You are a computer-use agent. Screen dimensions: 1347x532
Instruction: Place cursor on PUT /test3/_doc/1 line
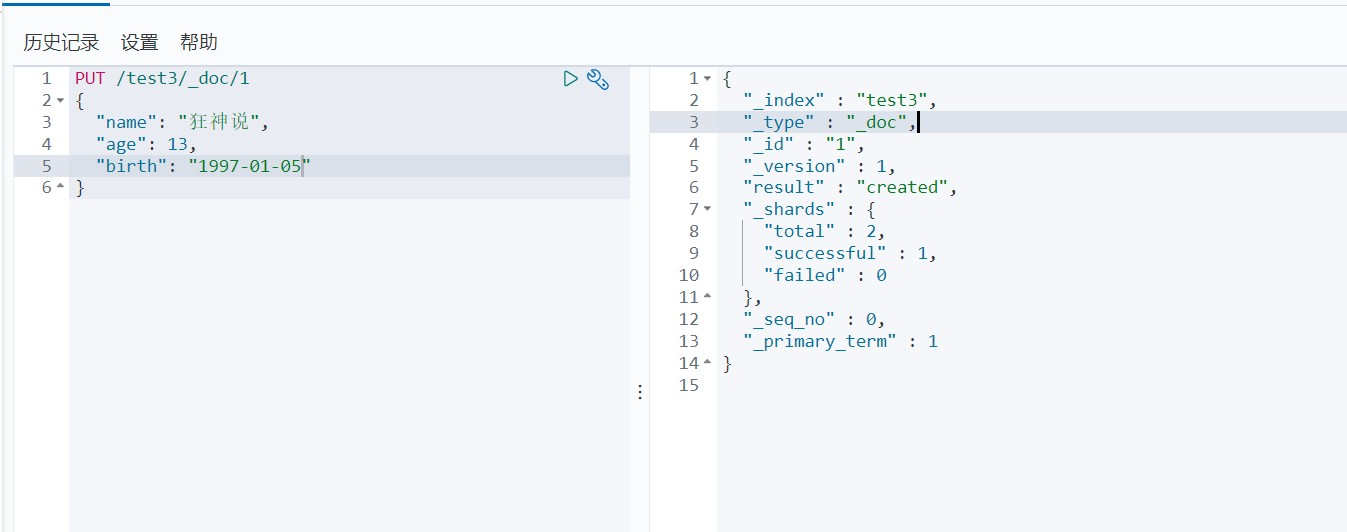tap(155, 78)
